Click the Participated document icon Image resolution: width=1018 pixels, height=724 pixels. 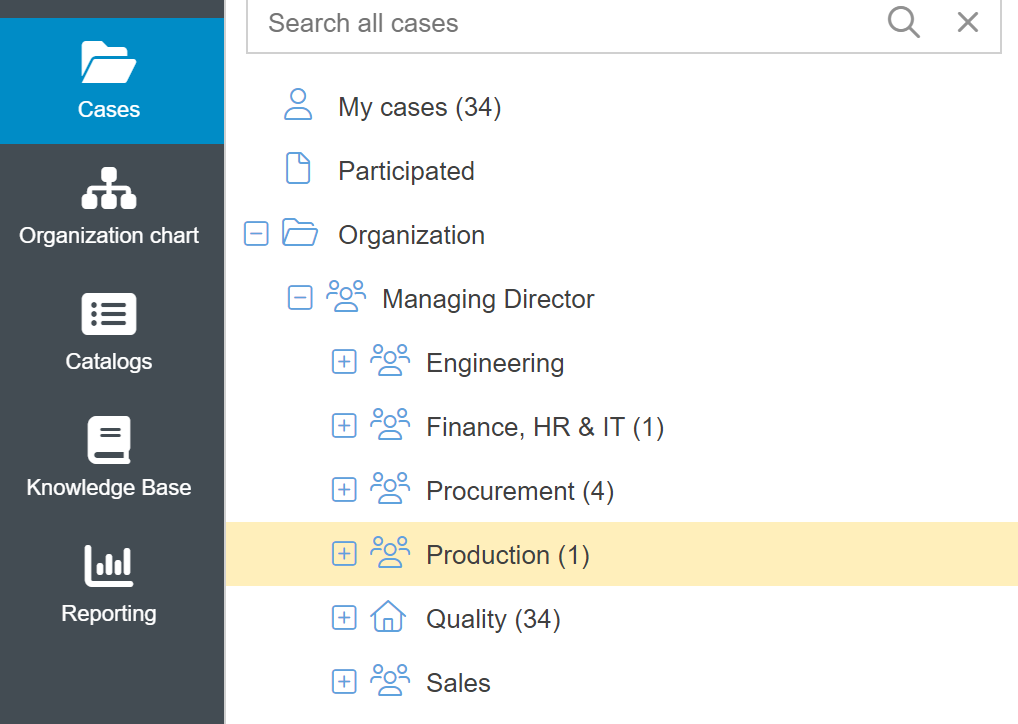click(x=299, y=170)
